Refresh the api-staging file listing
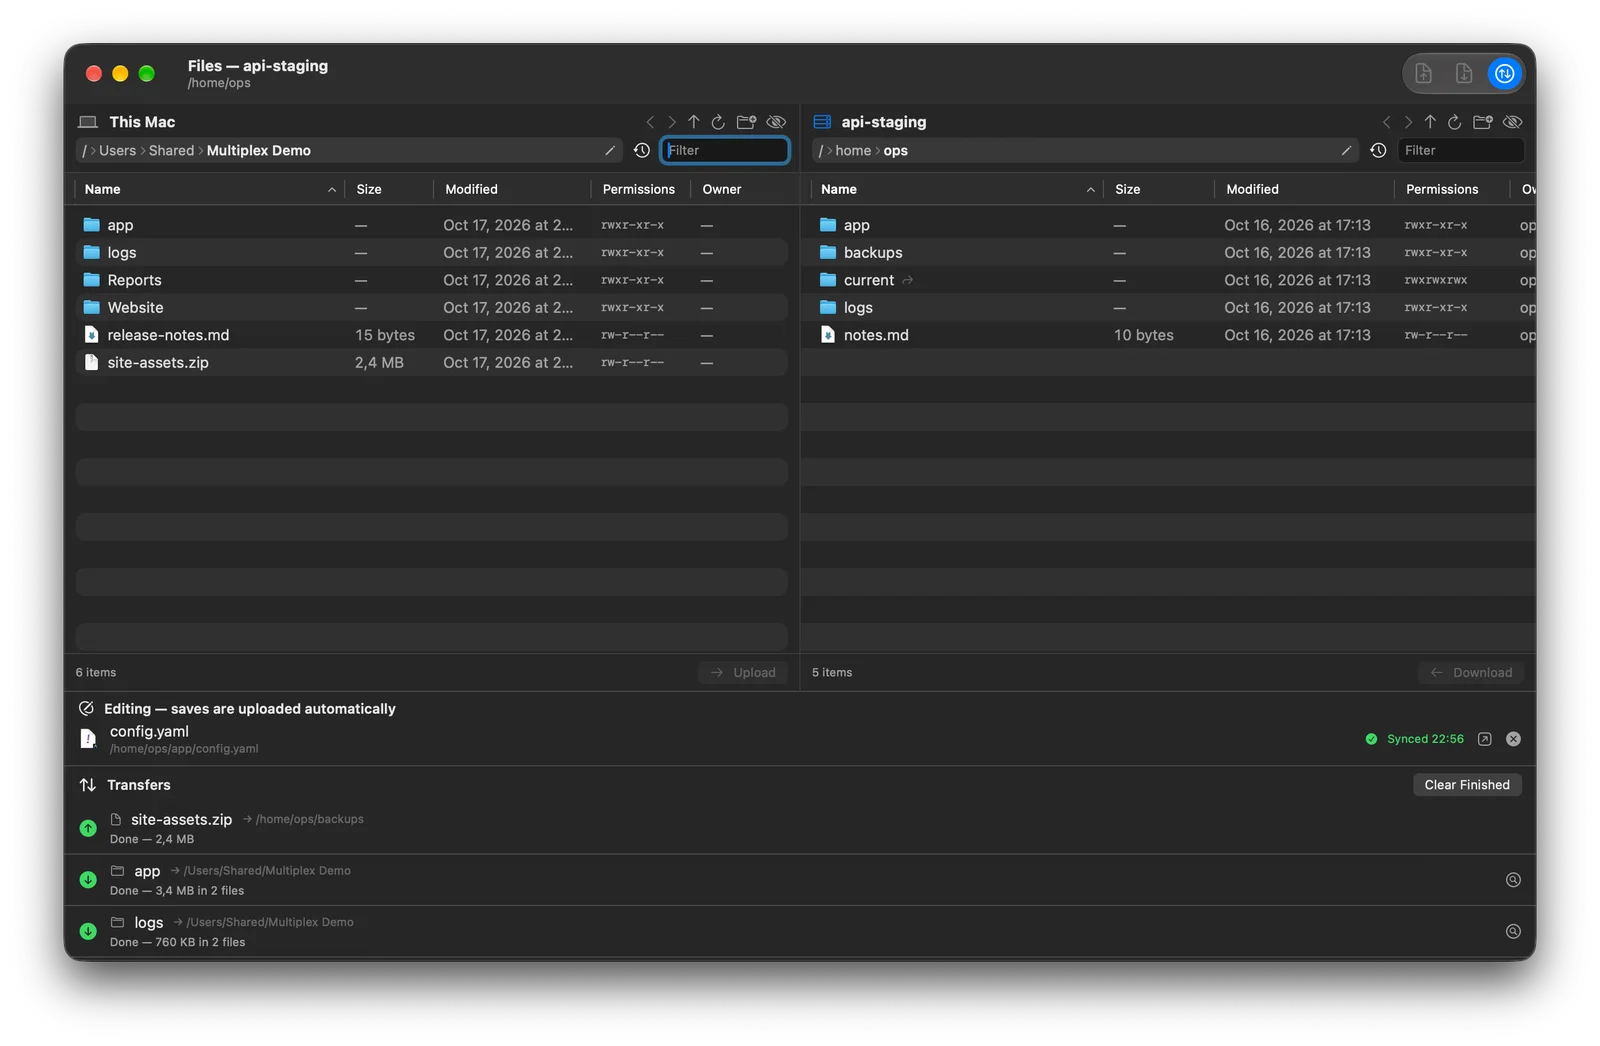 (1454, 122)
